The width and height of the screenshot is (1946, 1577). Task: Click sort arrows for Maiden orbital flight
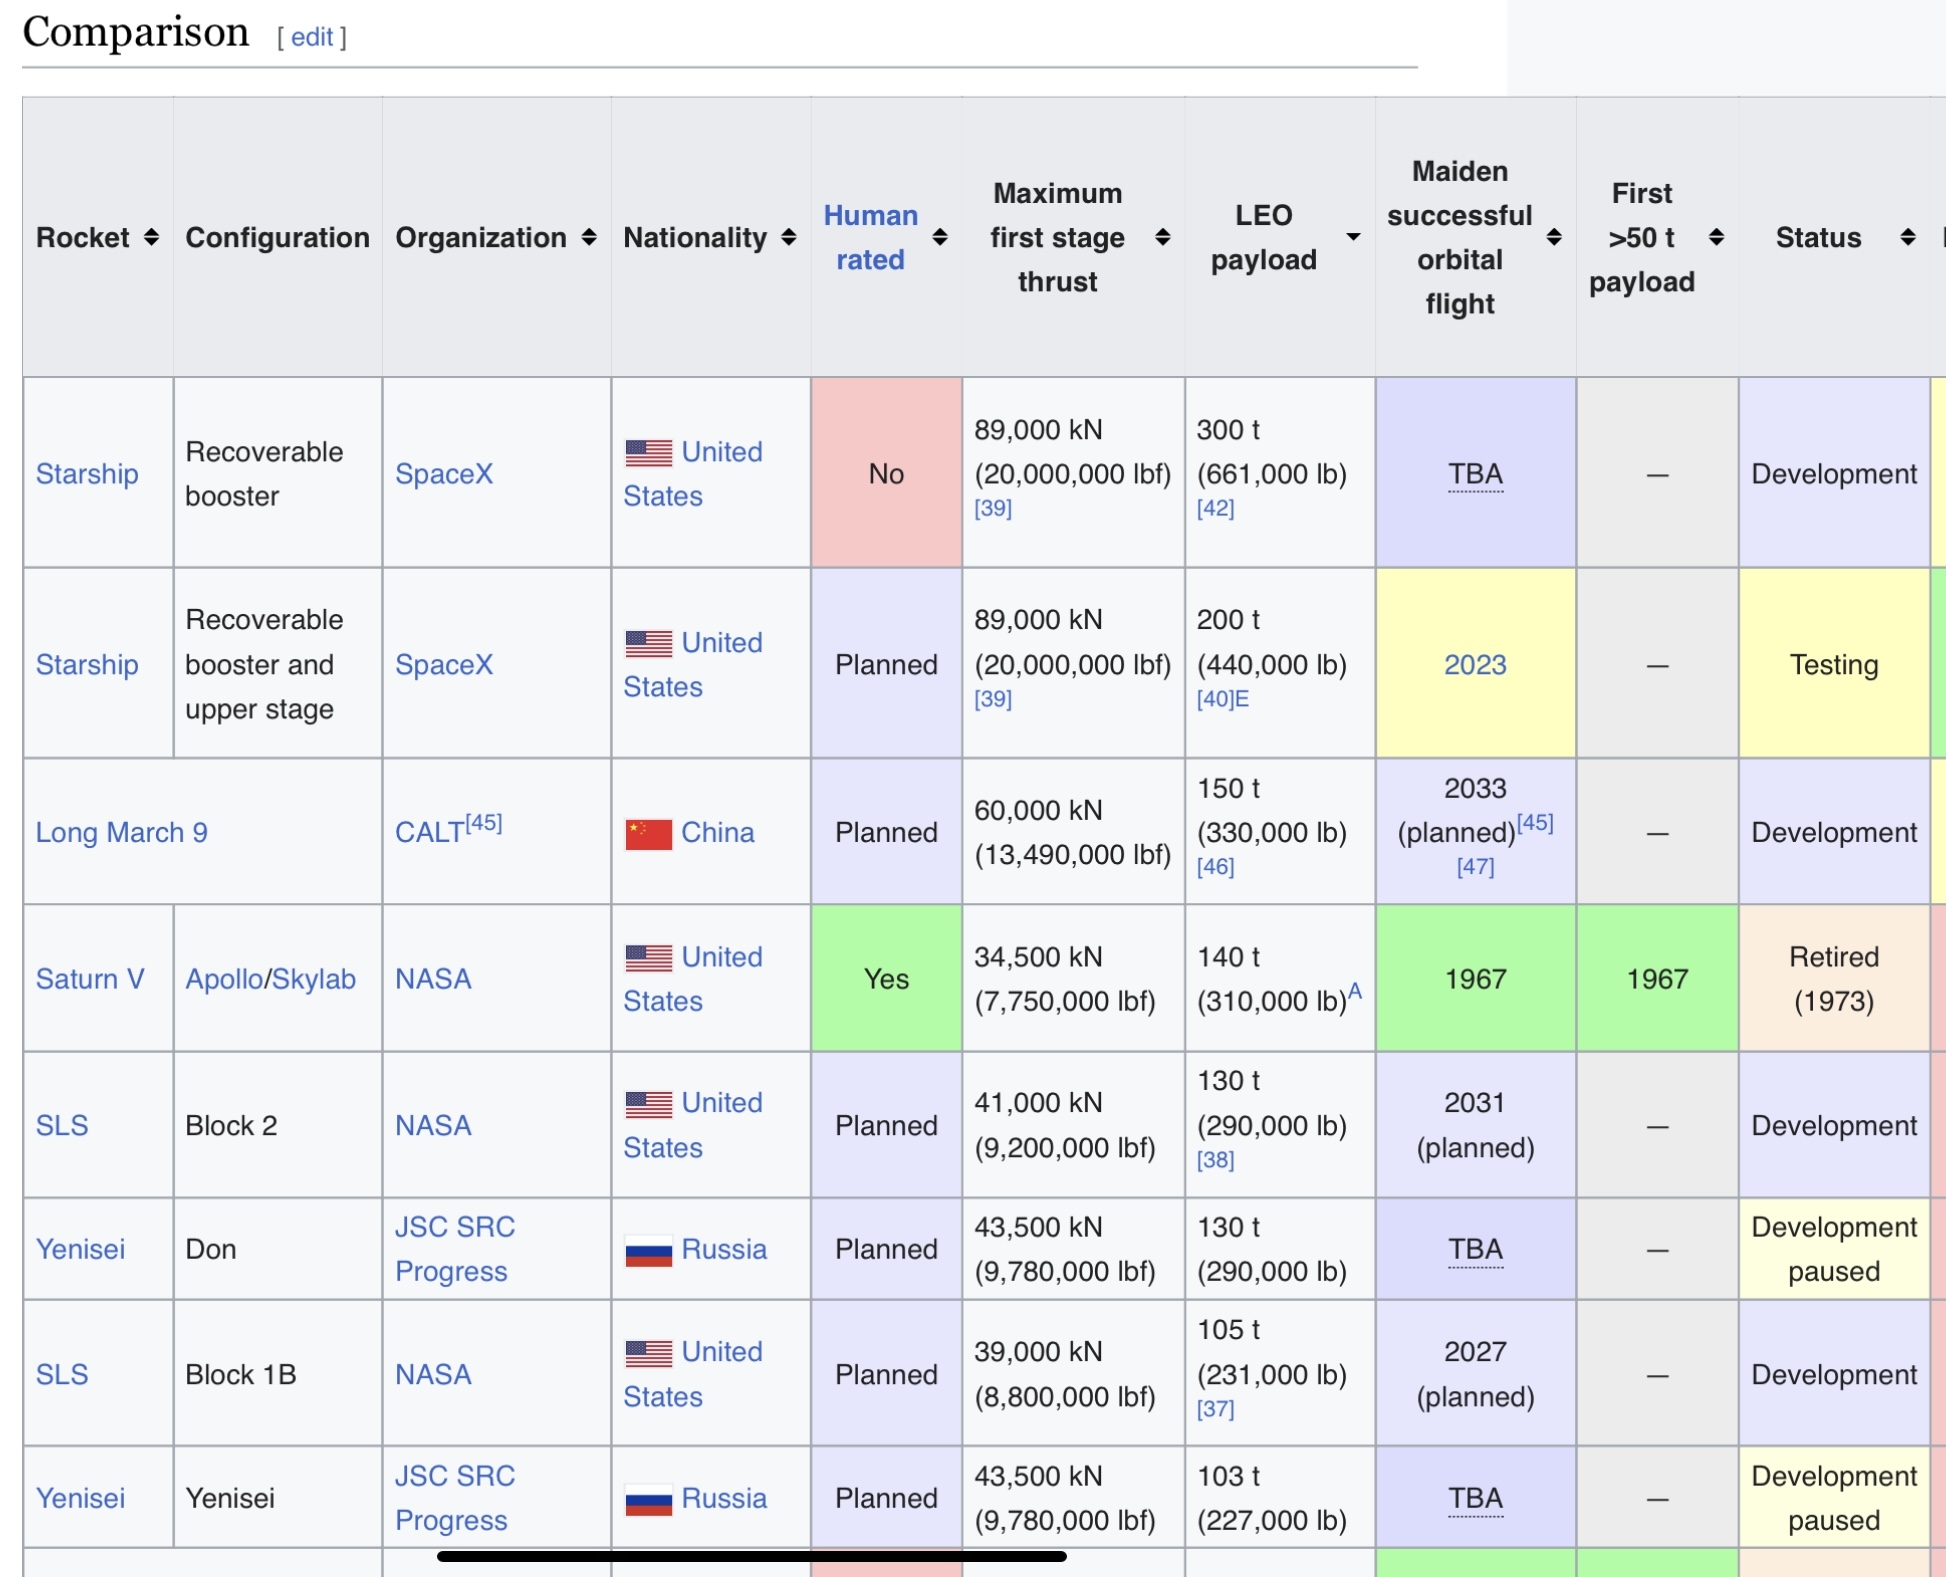(1554, 237)
